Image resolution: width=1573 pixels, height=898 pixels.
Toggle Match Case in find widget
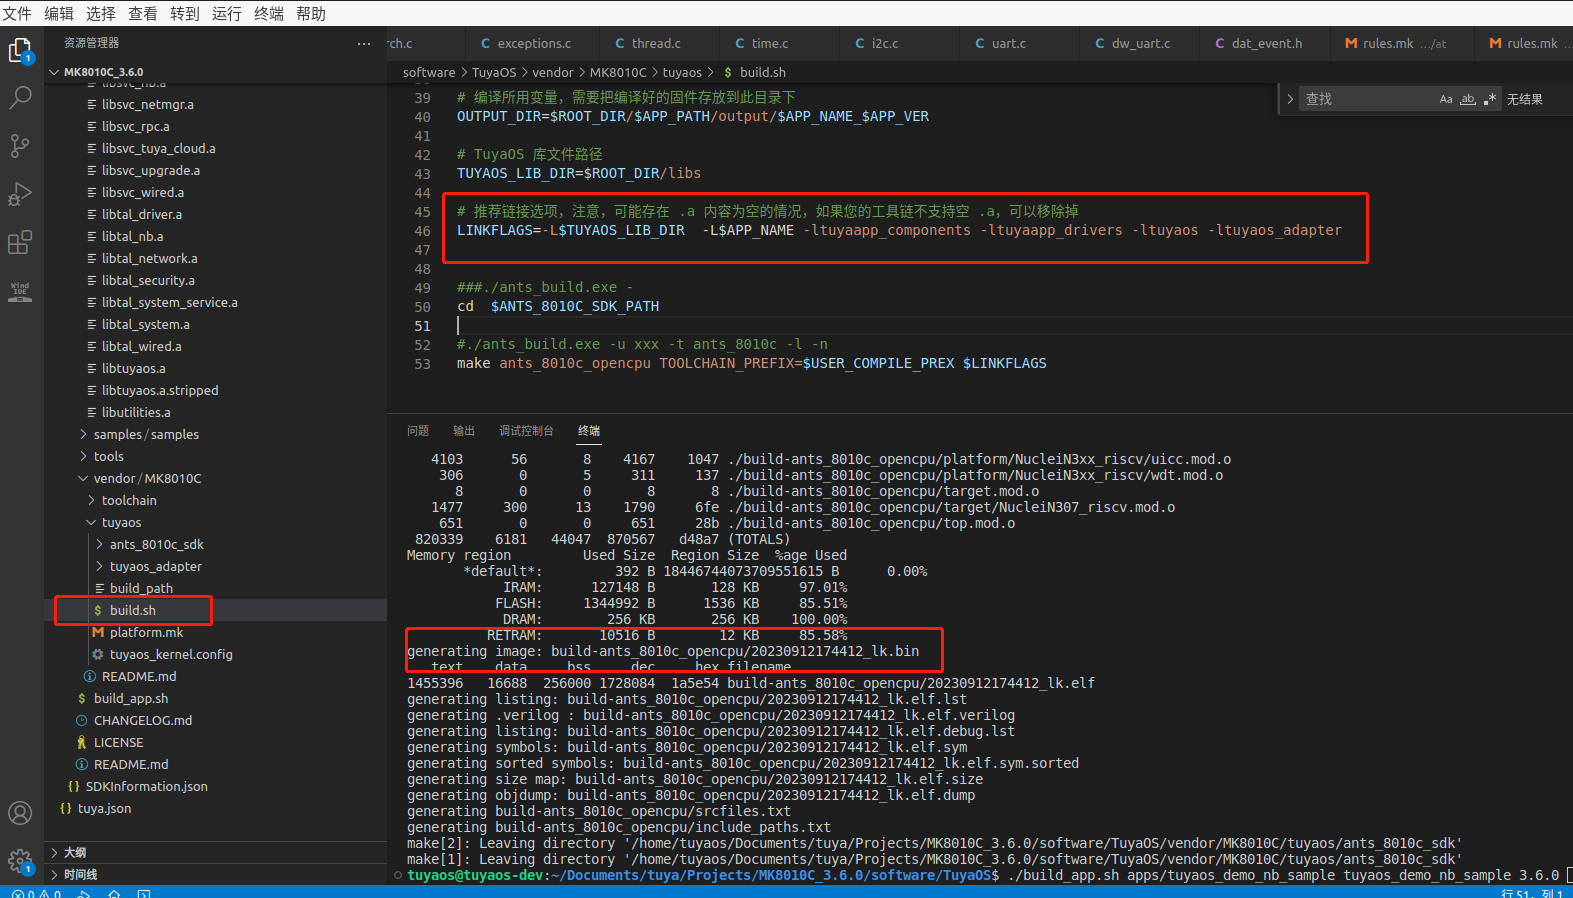pyautogui.click(x=1446, y=99)
